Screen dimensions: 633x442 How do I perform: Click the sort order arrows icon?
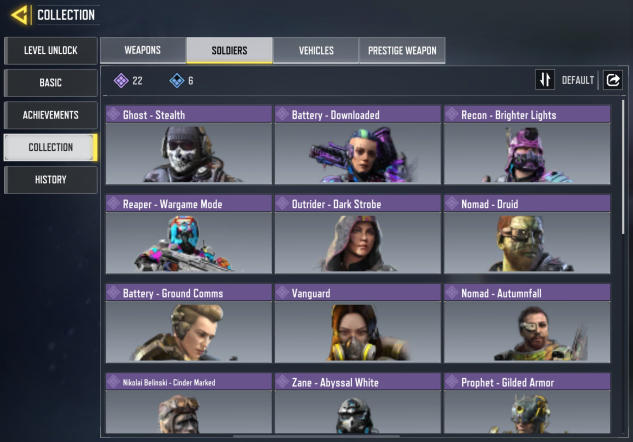(x=545, y=80)
